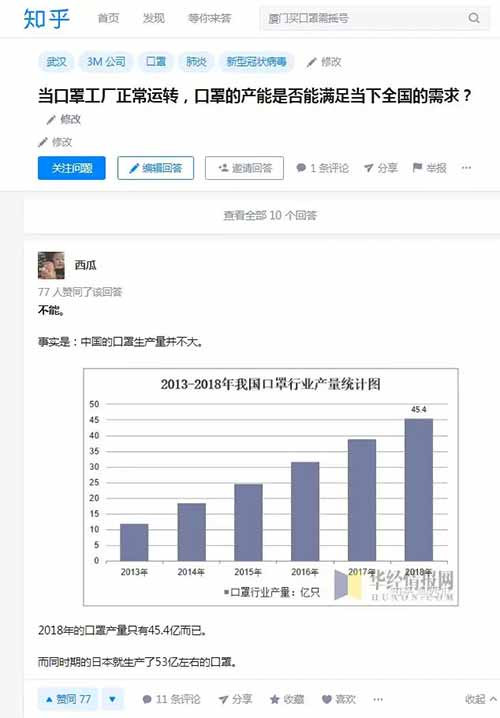Upvote answer with 赞同 77 button
The width and height of the screenshot is (500, 718).
tap(68, 699)
